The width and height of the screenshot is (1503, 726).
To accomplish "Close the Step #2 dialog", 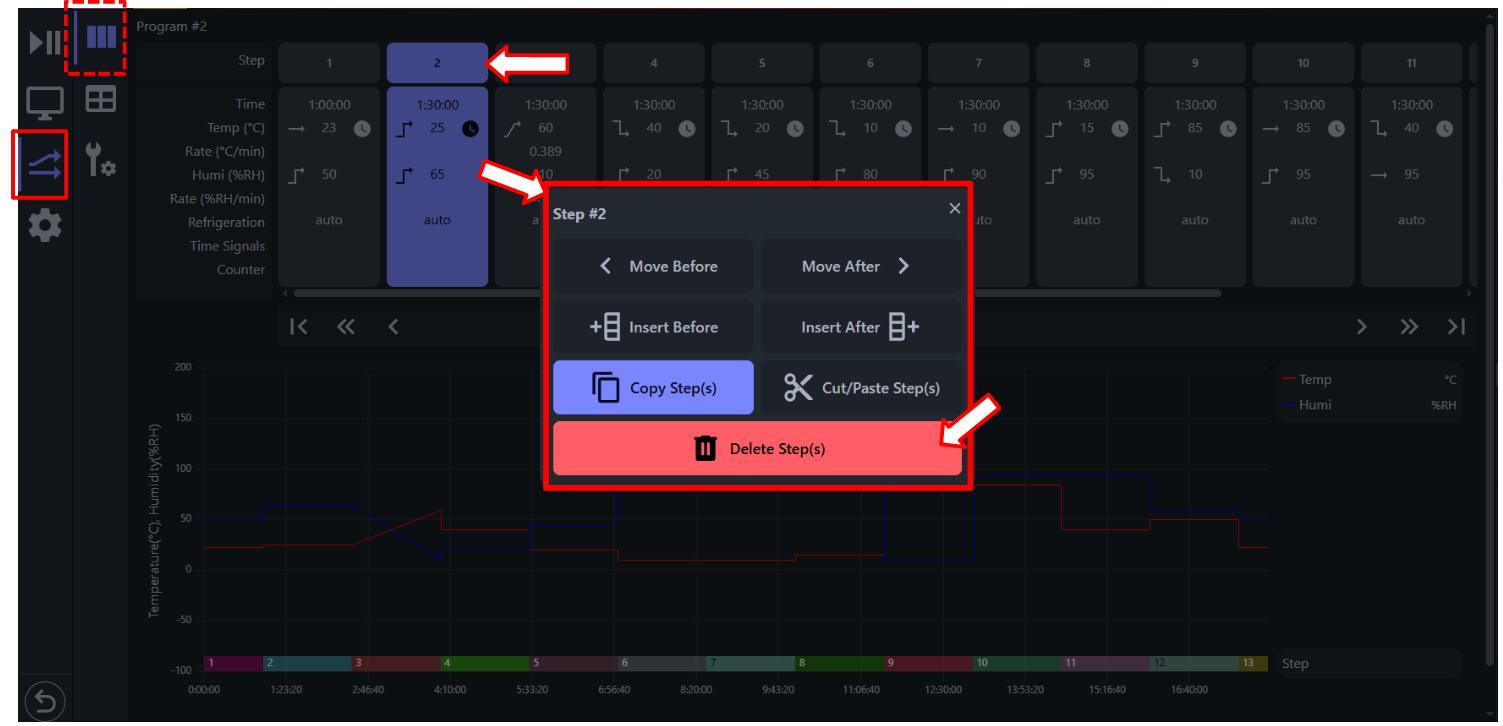I will click(955, 208).
